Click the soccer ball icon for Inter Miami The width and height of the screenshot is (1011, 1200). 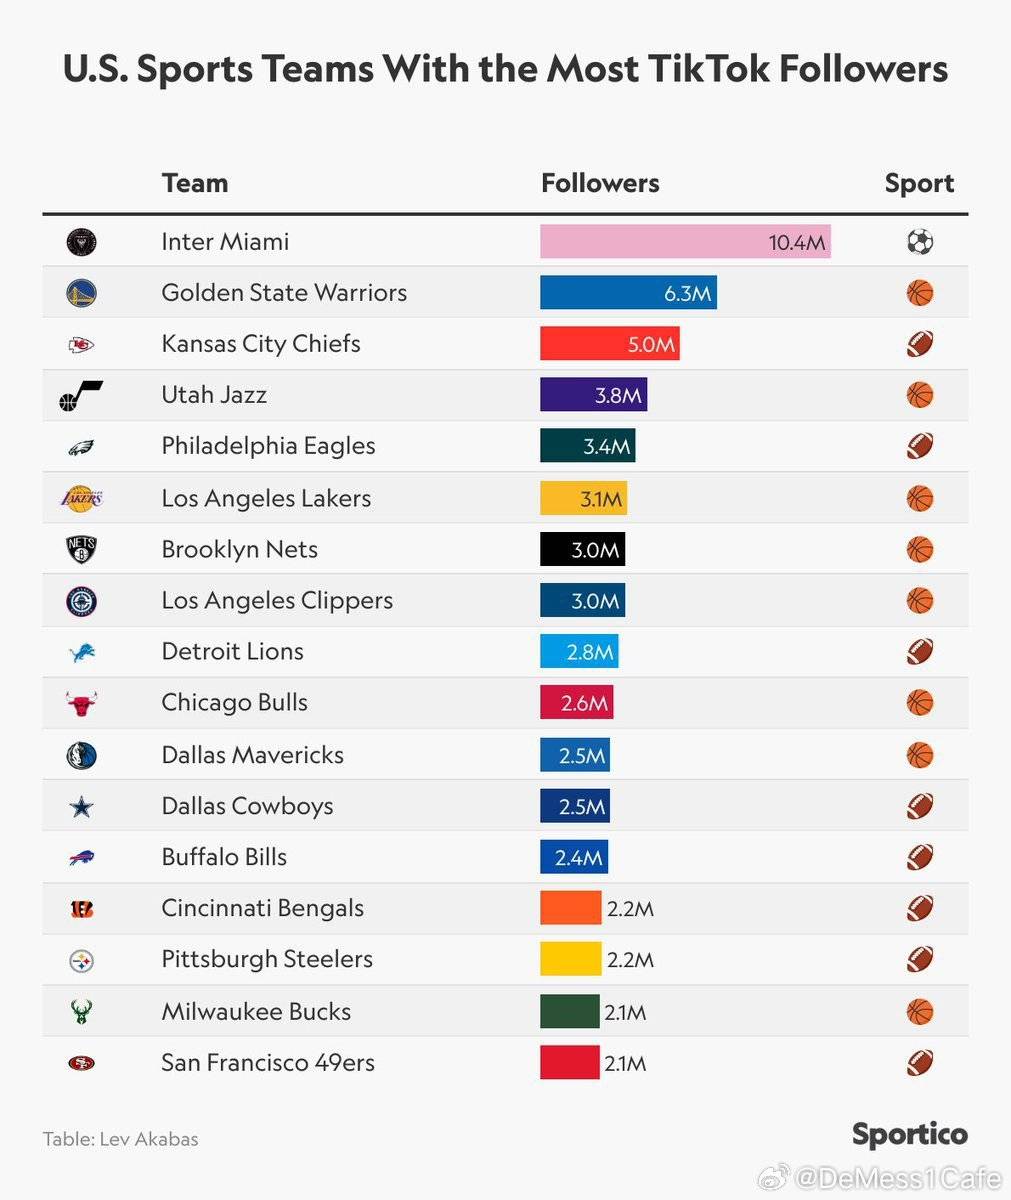coord(920,242)
